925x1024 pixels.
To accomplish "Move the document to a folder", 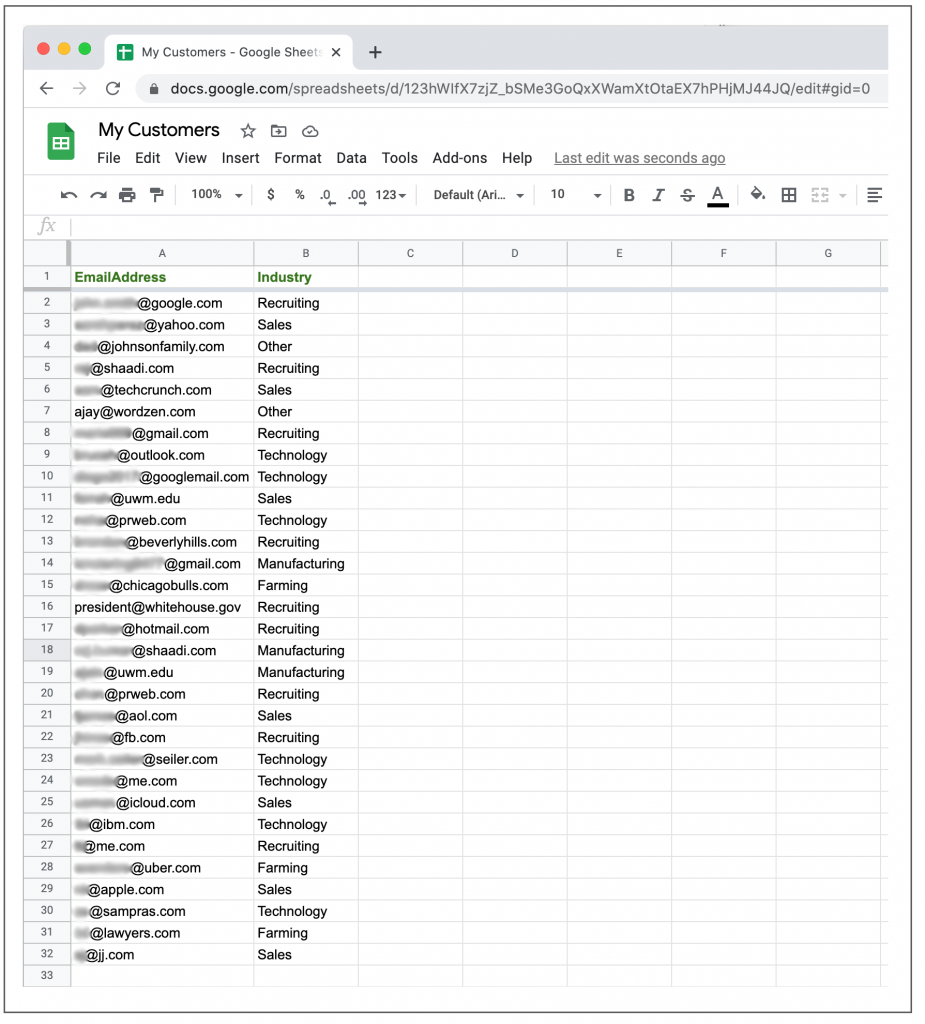I will click(x=278, y=130).
